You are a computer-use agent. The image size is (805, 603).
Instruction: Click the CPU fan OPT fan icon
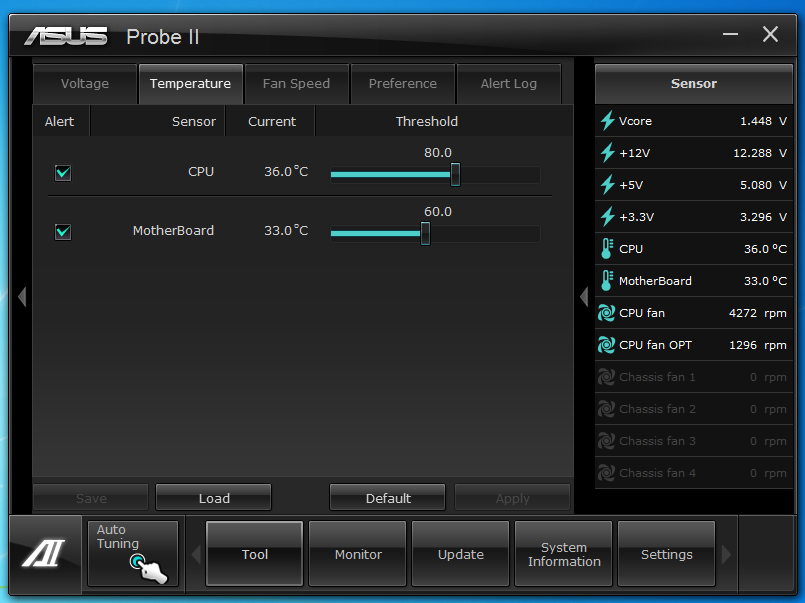click(606, 345)
